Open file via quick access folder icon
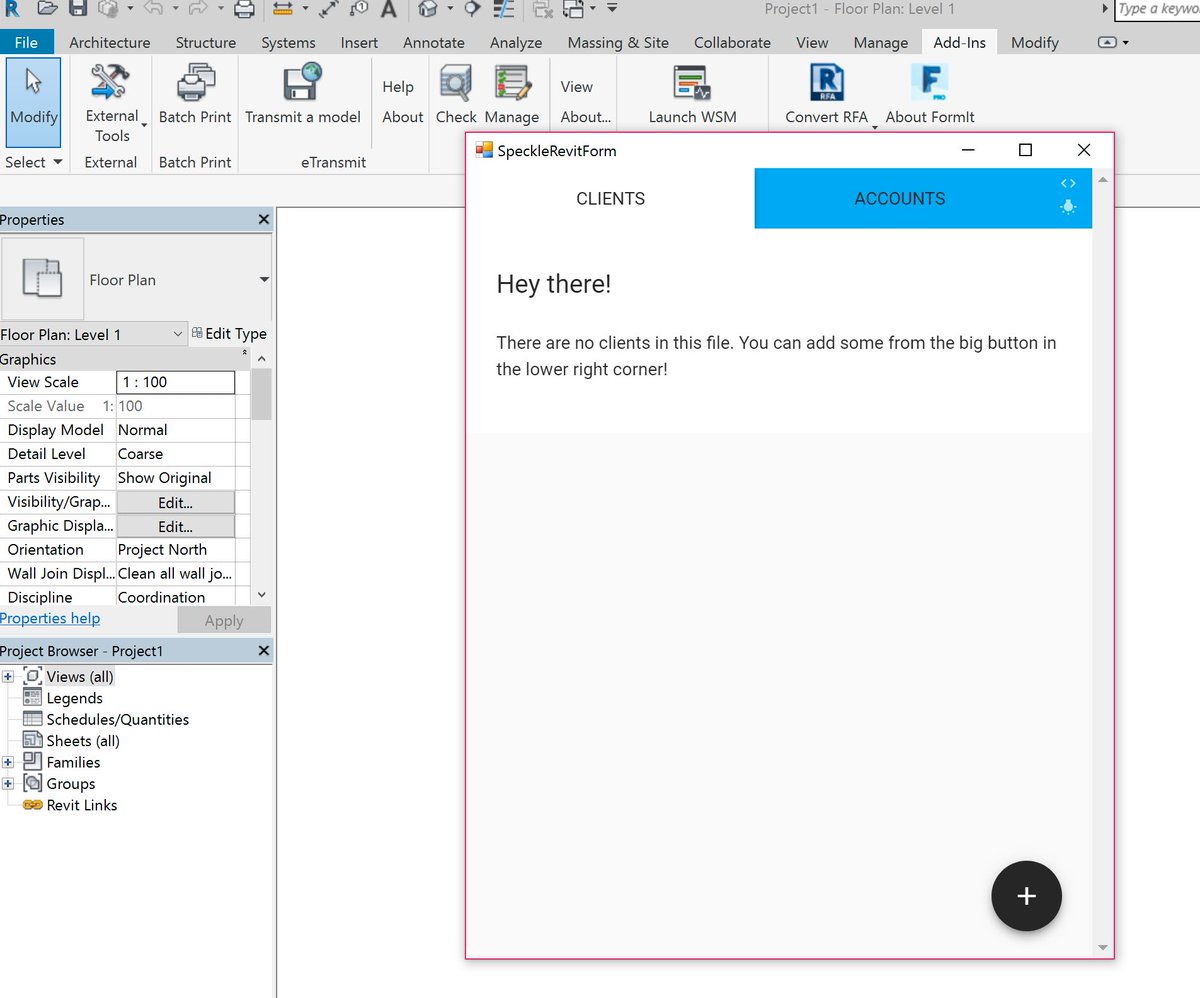The image size is (1200, 998). [47, 9]
